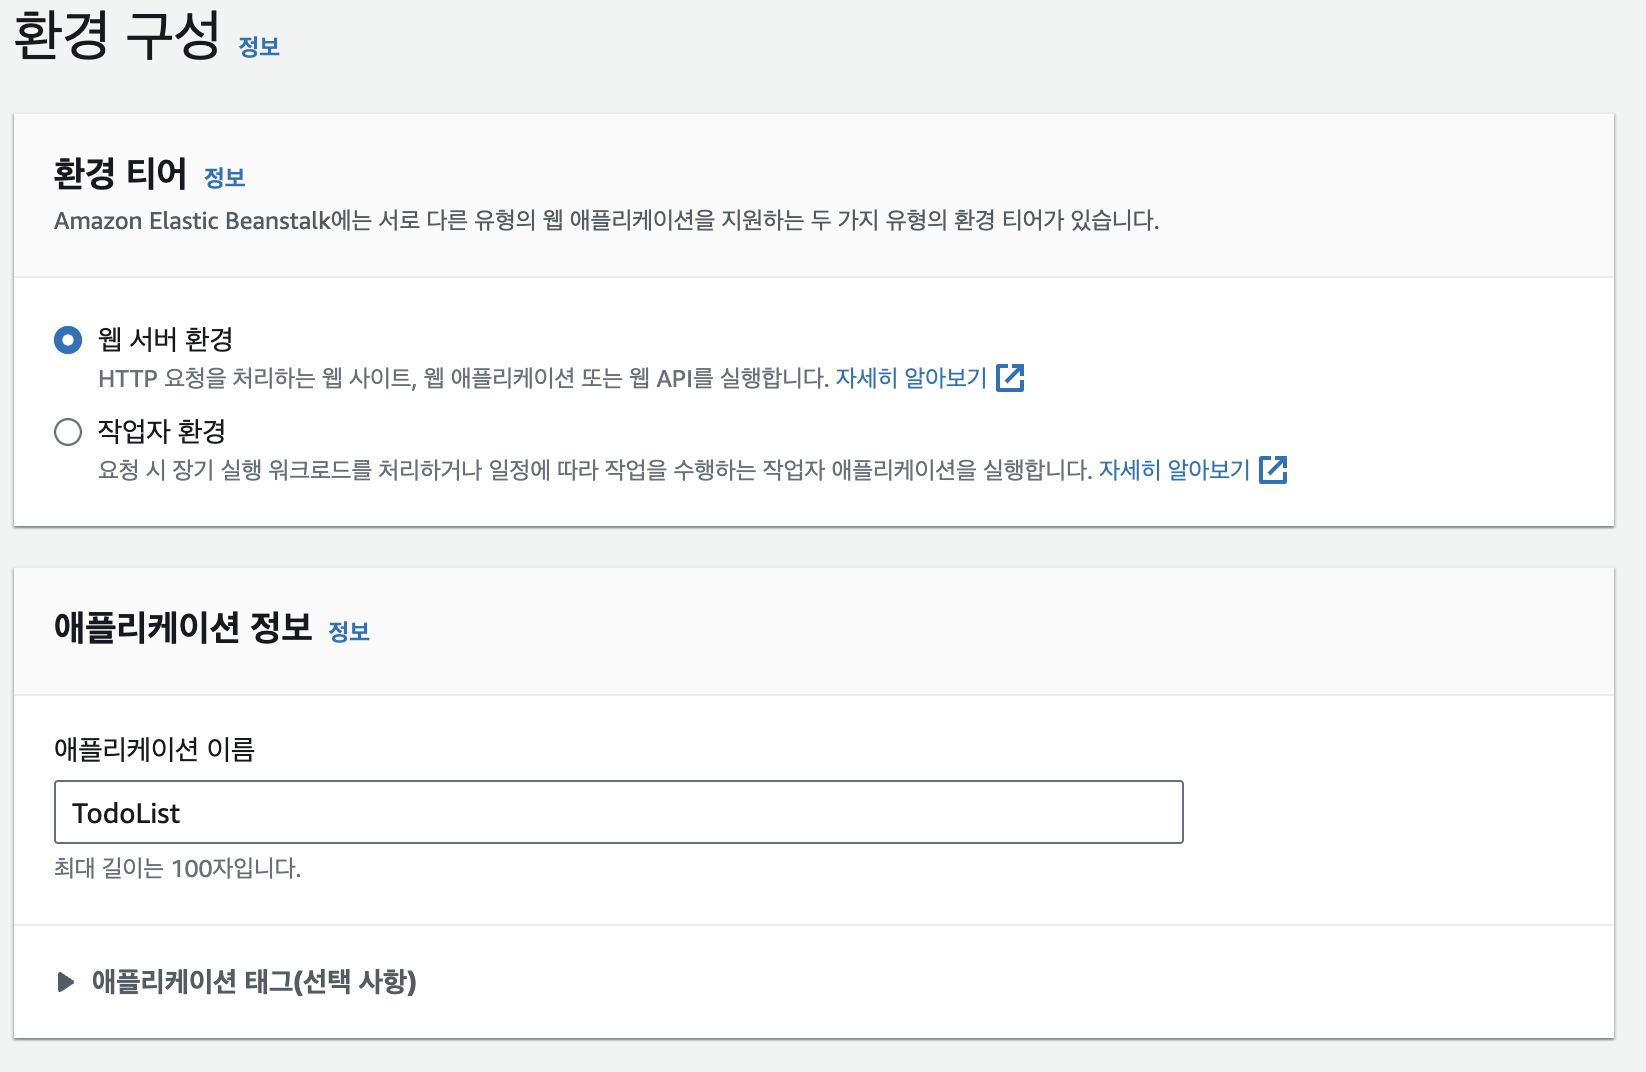Image resolution: width=1646 pixels, height=1072 pixels.
Task: Click the 웹 서버 환경 option label text
Action: 165,340
